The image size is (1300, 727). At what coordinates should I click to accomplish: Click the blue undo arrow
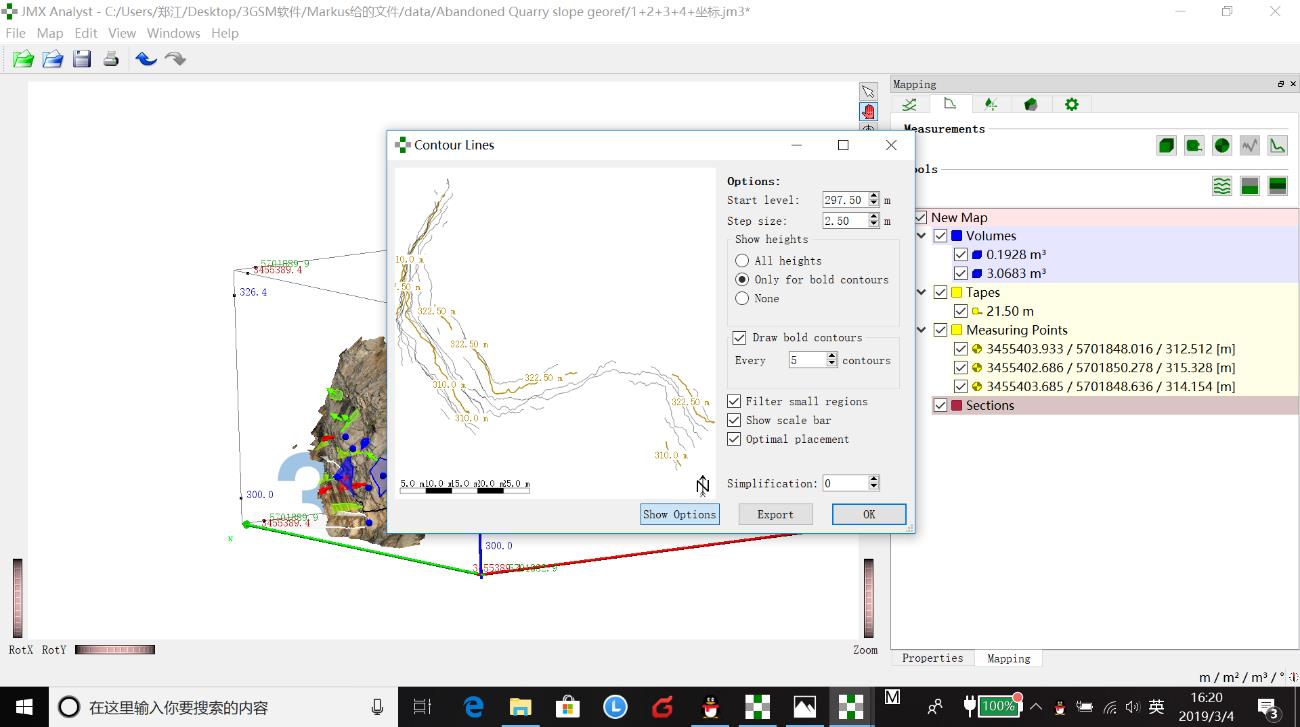(x=146, y=59)
